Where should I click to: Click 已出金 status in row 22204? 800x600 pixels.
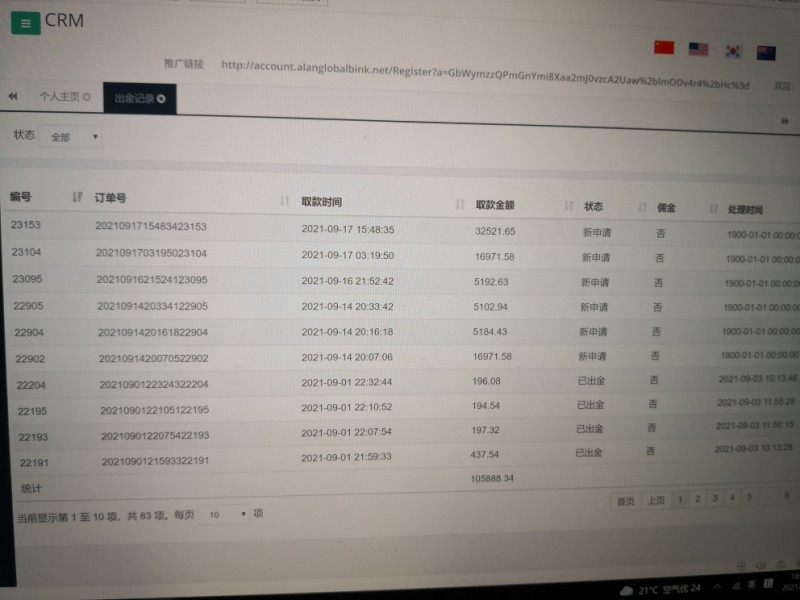pos(591,381)
